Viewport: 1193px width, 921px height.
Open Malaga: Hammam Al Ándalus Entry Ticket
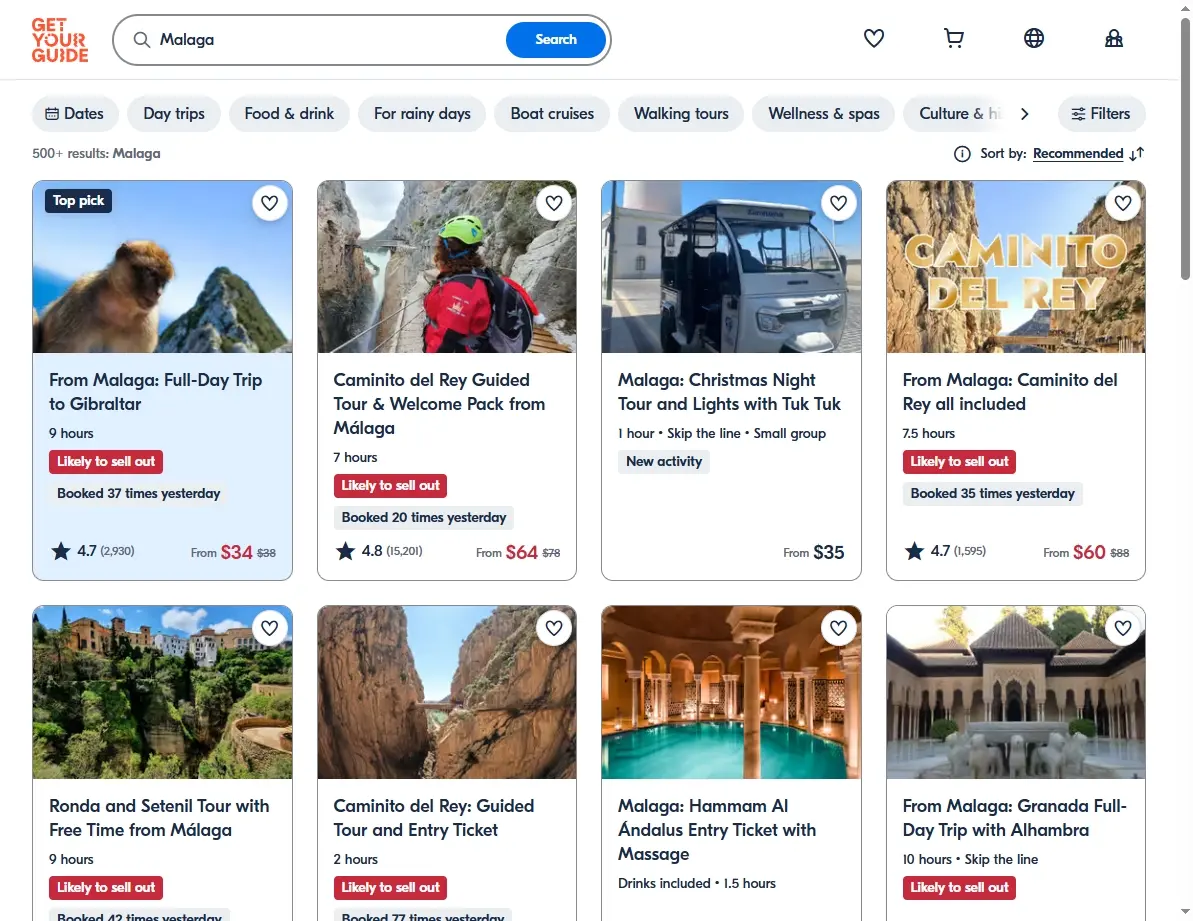pos(717,830)
